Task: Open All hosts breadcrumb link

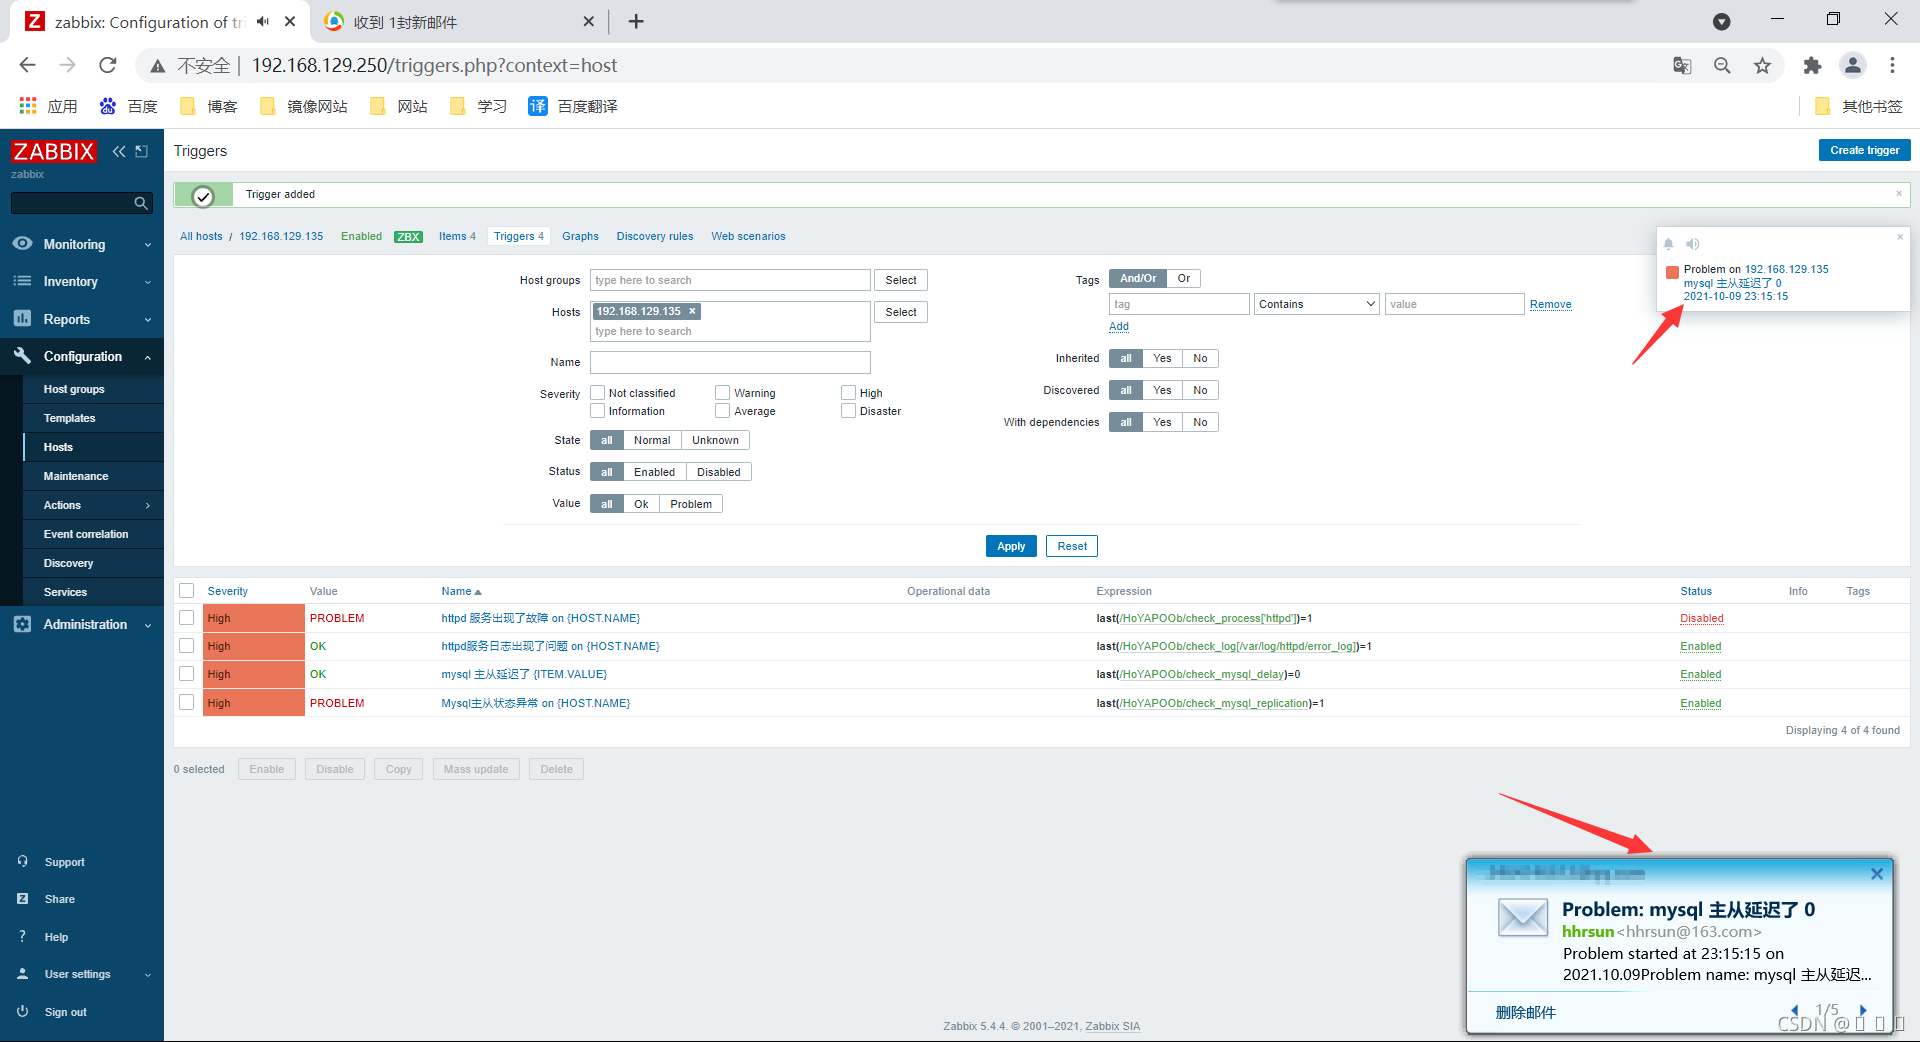Action: (x=201, y=237)
